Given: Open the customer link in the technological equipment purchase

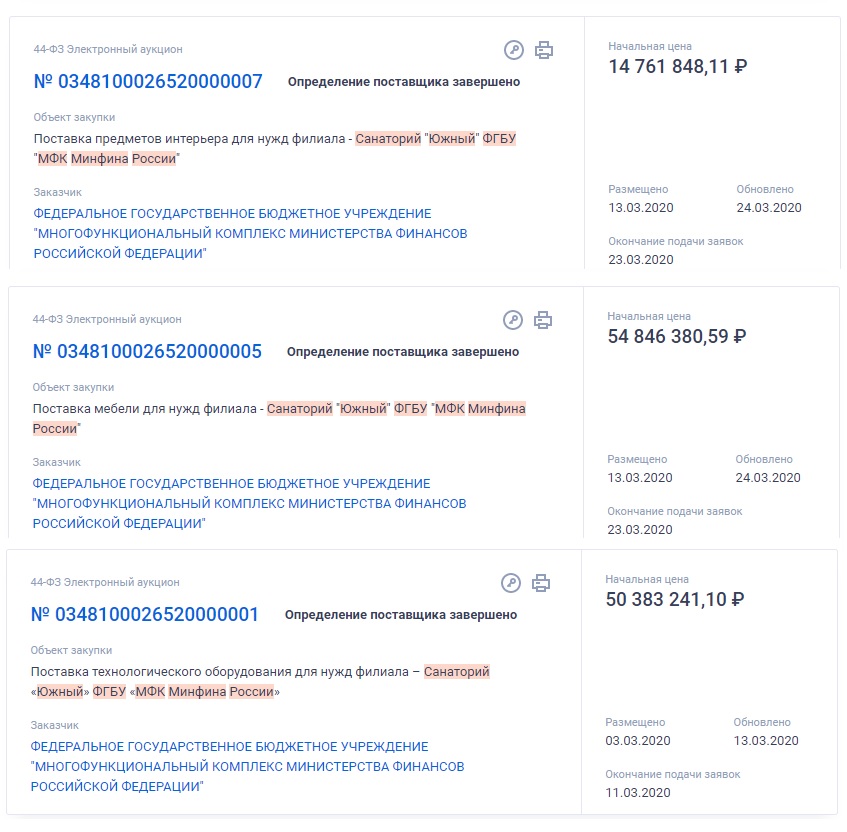Looking at the screenshot, I should 247,766.
